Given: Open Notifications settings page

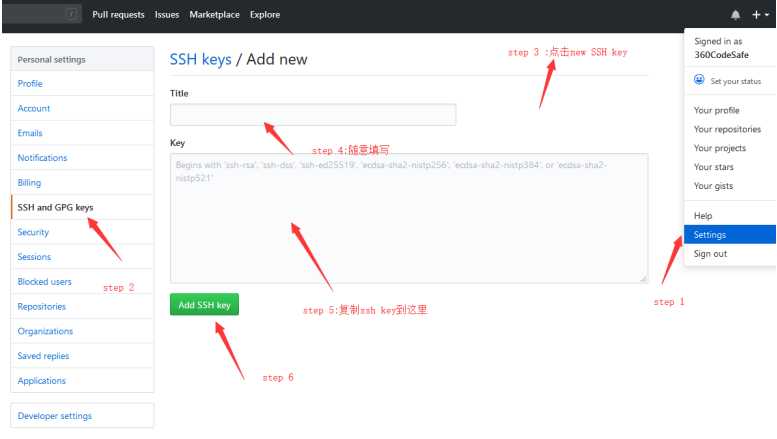Looking at the screenshot, I should (x=82, y=158).
